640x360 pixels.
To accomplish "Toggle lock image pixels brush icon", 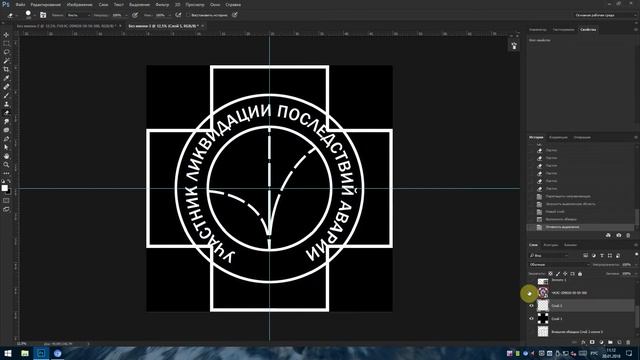I will point(558,273).
